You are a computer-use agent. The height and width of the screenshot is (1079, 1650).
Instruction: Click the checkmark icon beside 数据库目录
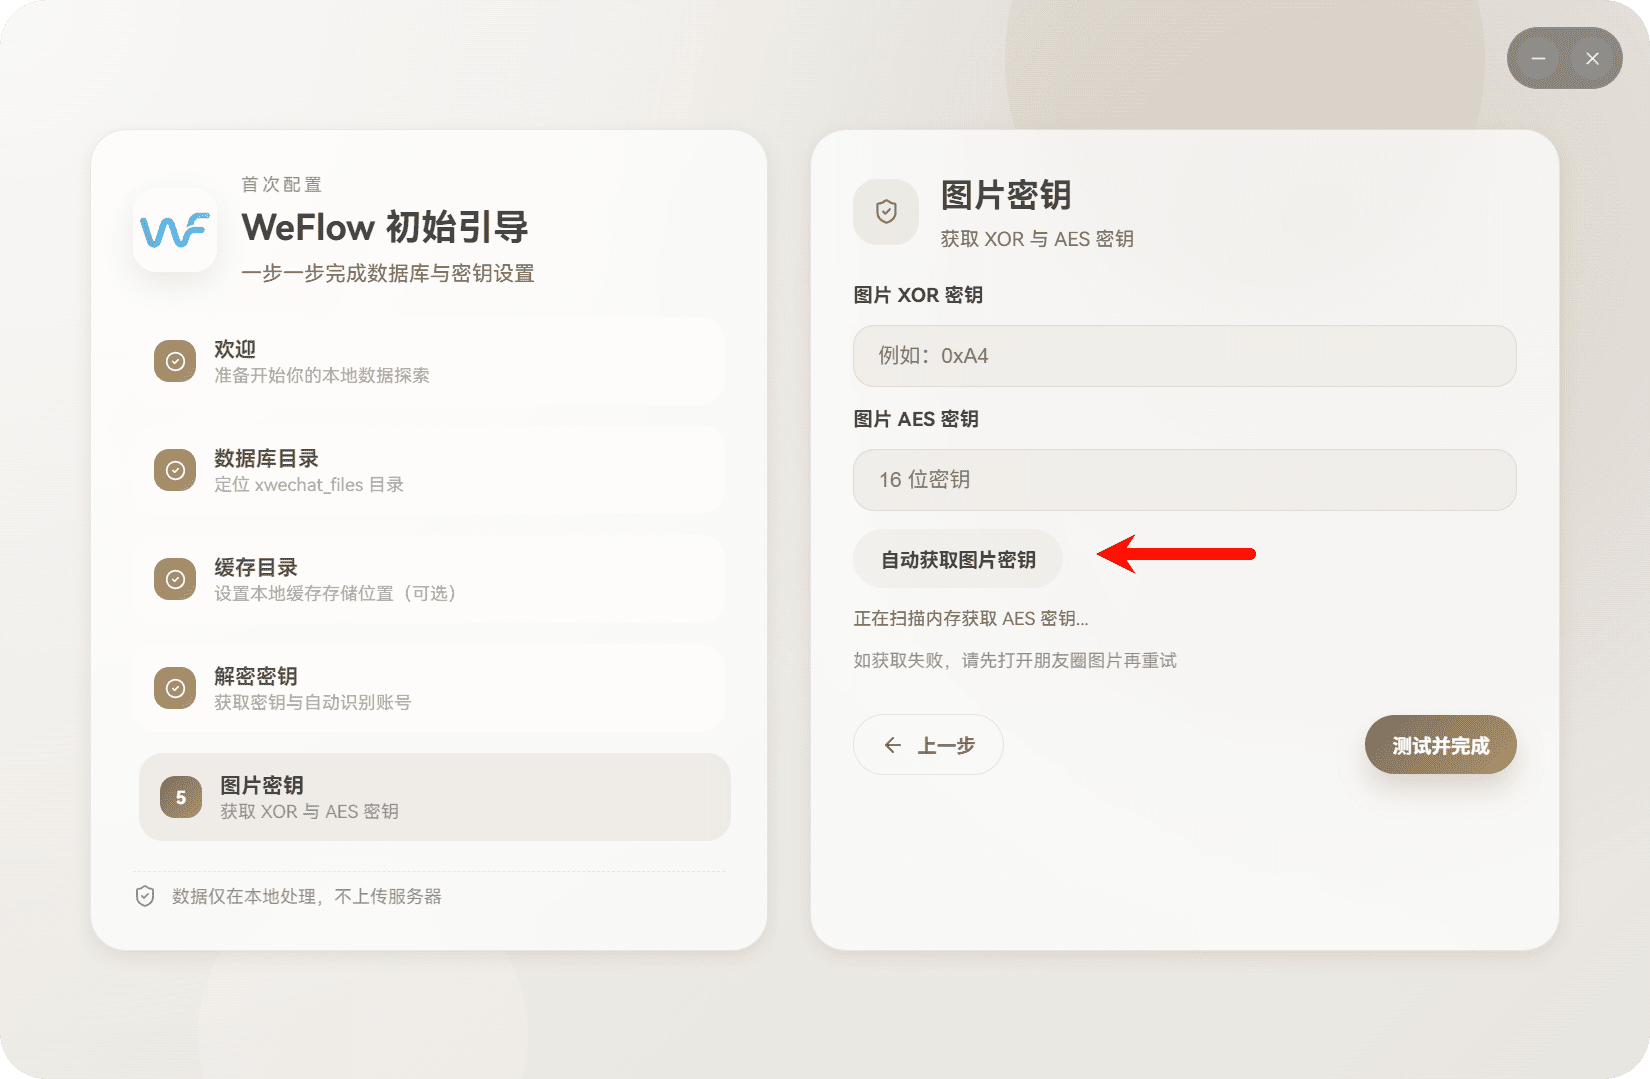(x=175, y=470)
